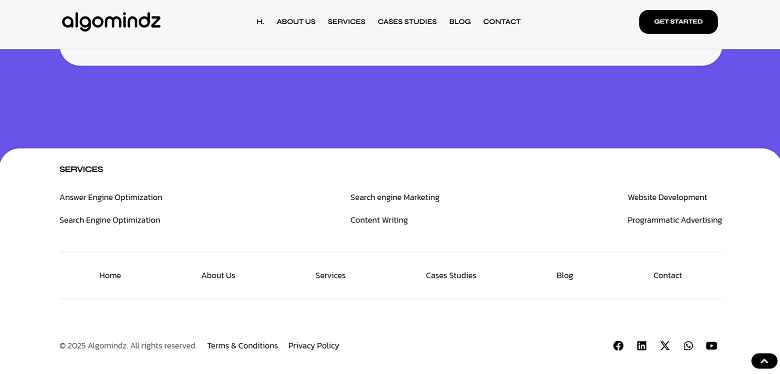Open Answer Engine Optimization link
This screenshot has width=780, height=374.
click(111, 197)
